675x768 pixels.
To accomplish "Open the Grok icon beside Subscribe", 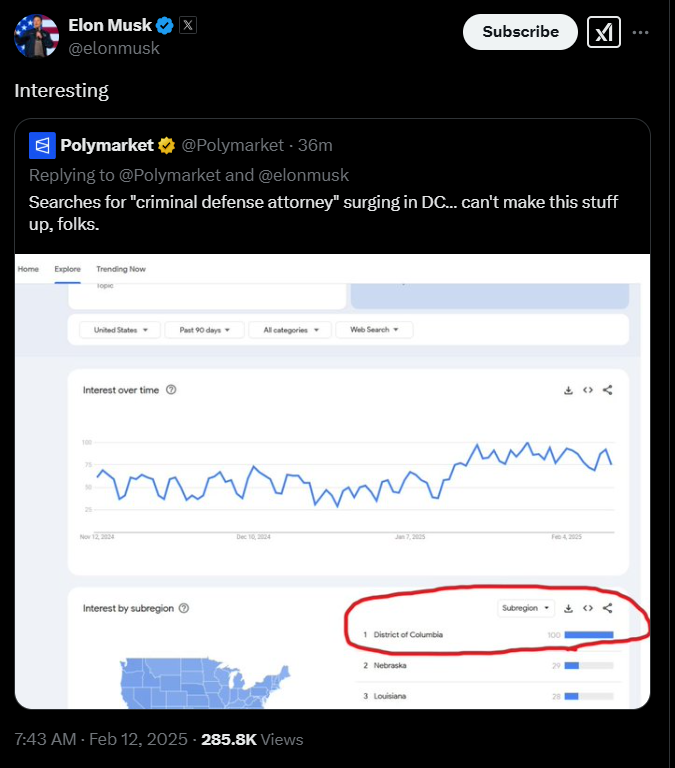I will point(603,32).
